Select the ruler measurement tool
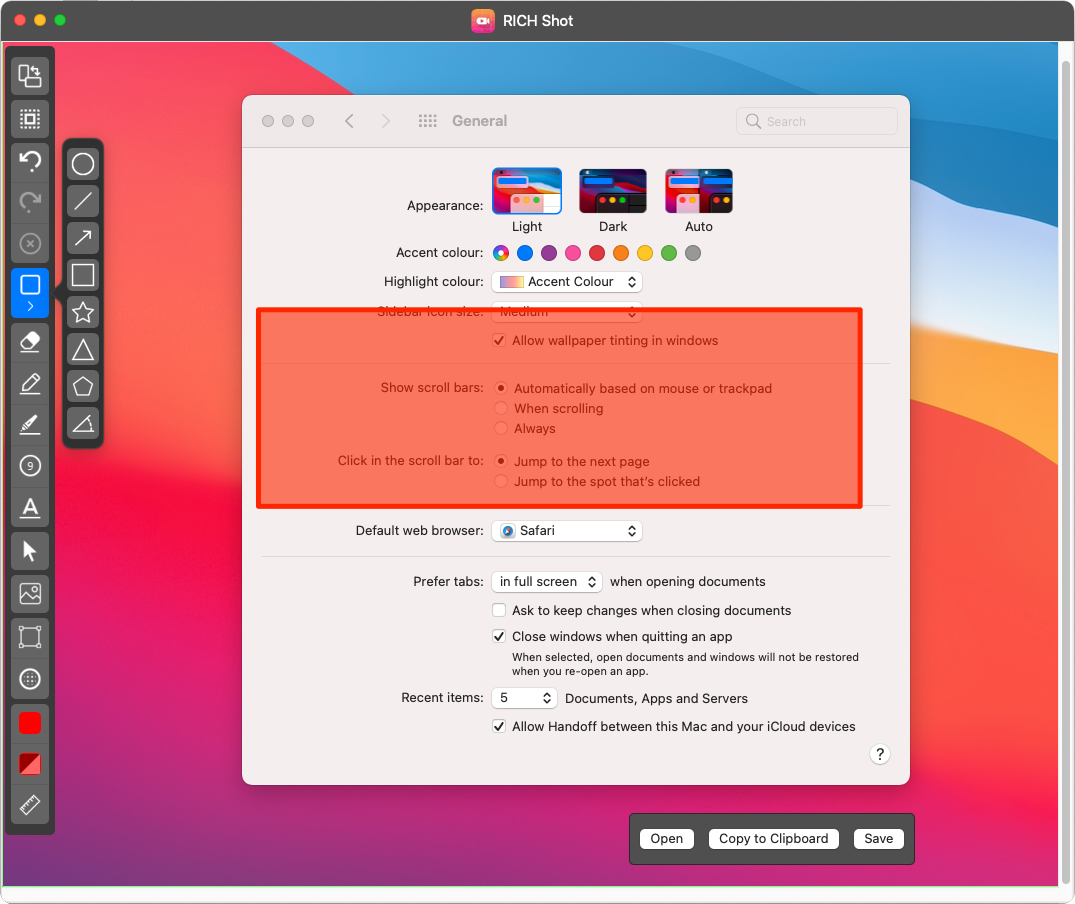Screen dimensions: 1075x904 [29, 805]
